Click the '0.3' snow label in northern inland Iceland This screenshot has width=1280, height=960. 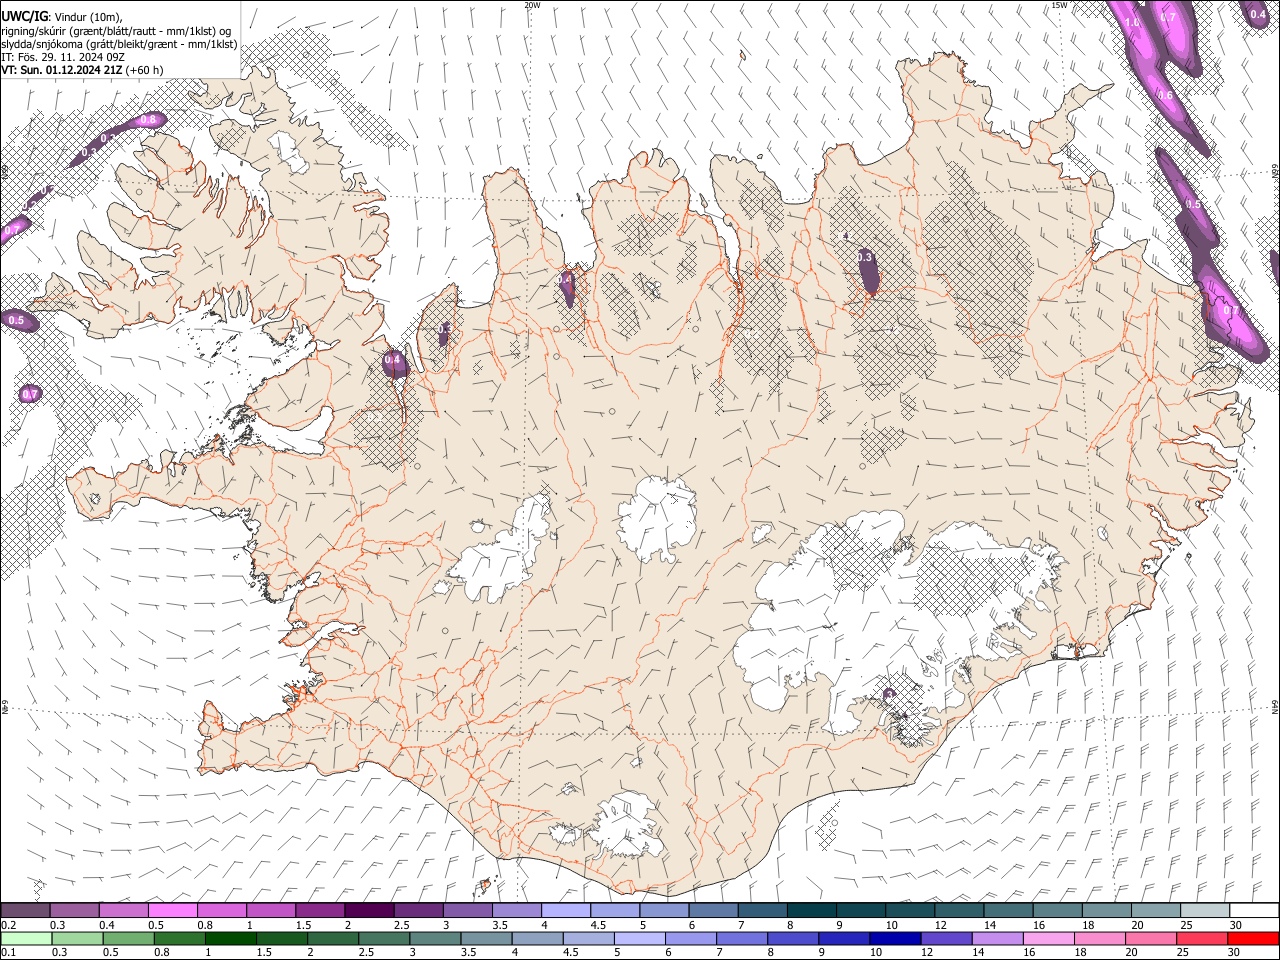(x=865, y=257)
